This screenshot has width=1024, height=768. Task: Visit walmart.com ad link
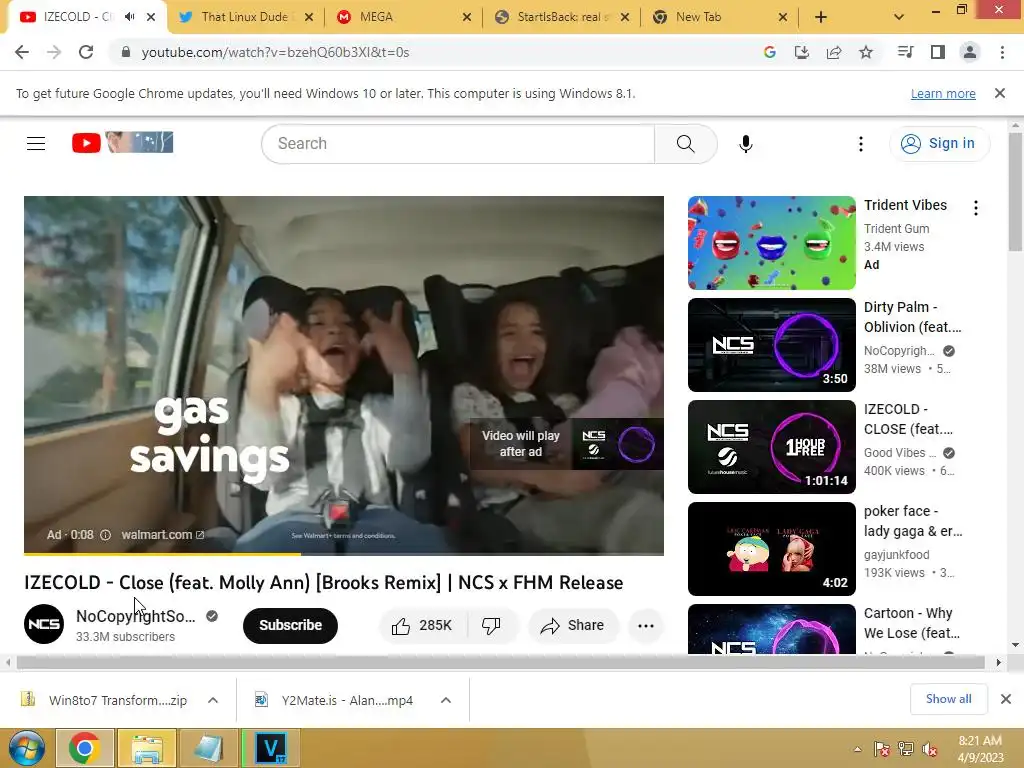pyautogui.click(x=163, y=535)
